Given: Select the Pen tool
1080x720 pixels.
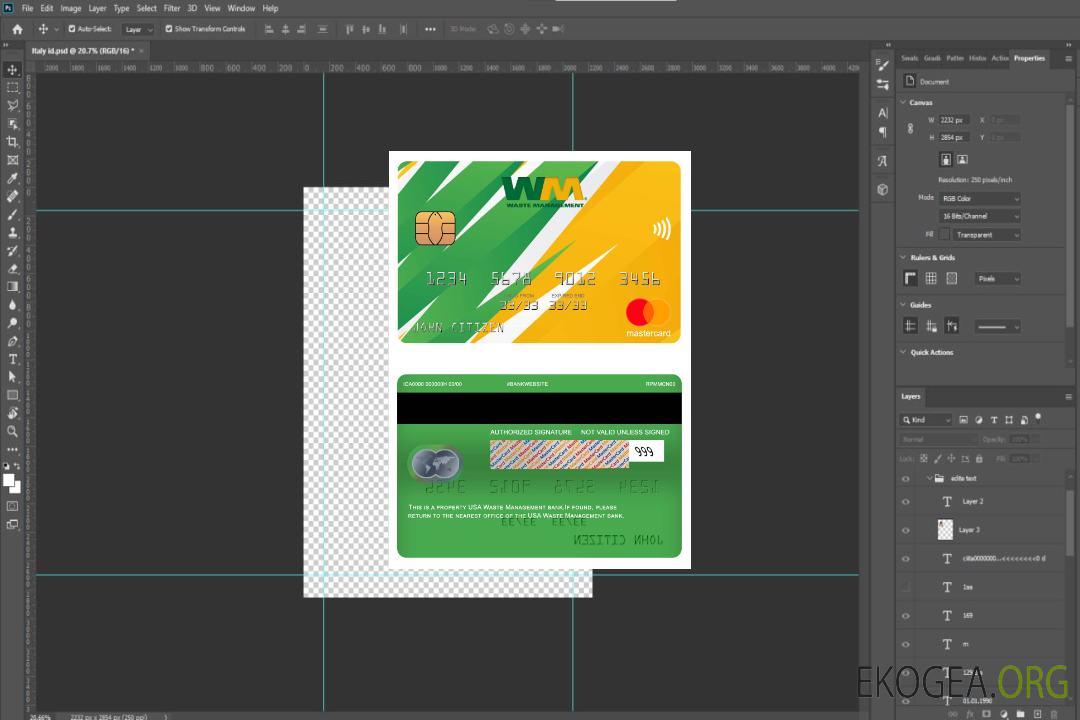Looking at the screenshot, I should 12,341.
